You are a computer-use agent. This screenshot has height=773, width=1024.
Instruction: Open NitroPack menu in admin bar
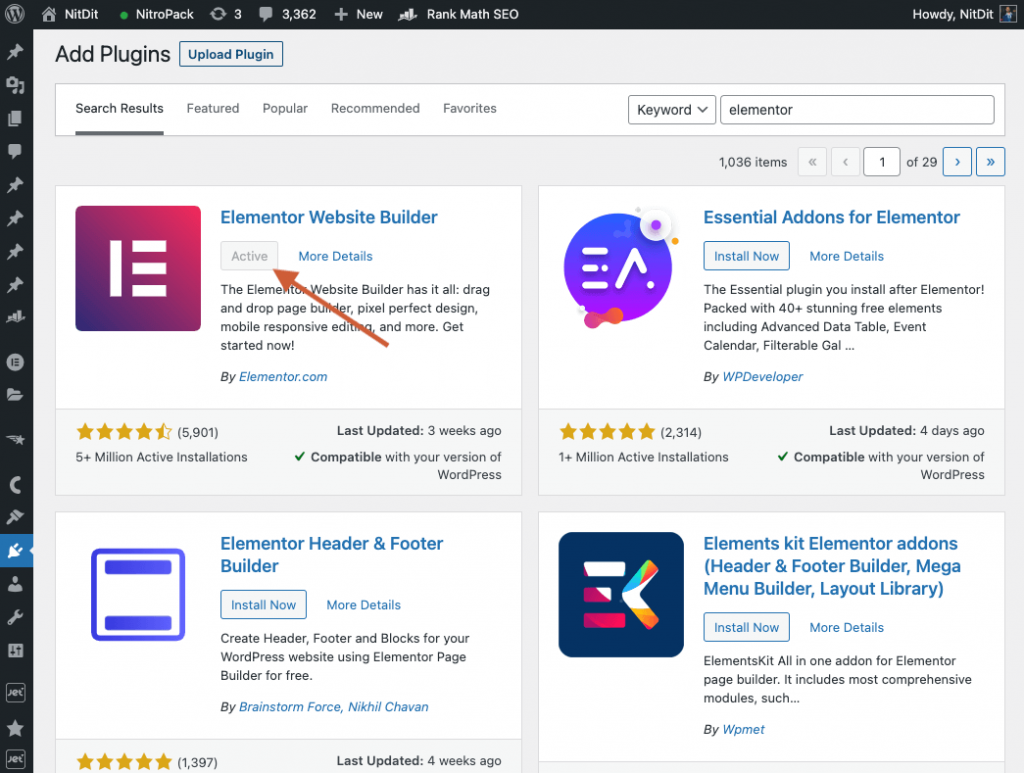click(165, 14)
